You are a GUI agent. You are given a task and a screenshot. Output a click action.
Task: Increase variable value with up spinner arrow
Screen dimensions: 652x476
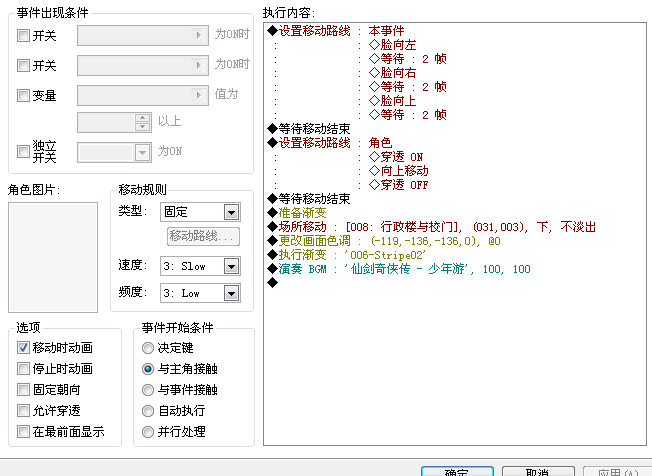click(143, 118)
